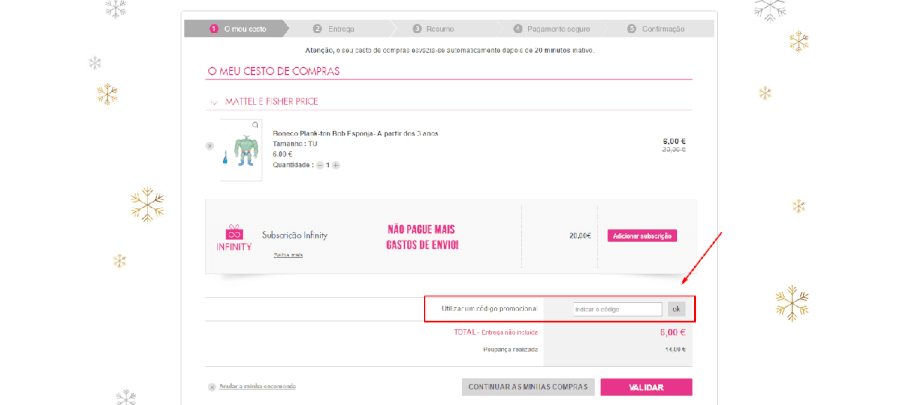Image resolution: width=900 pixels, height=405 pixels.
Task: Submit the promo code with the ok button
Action: tap(676, 309)
